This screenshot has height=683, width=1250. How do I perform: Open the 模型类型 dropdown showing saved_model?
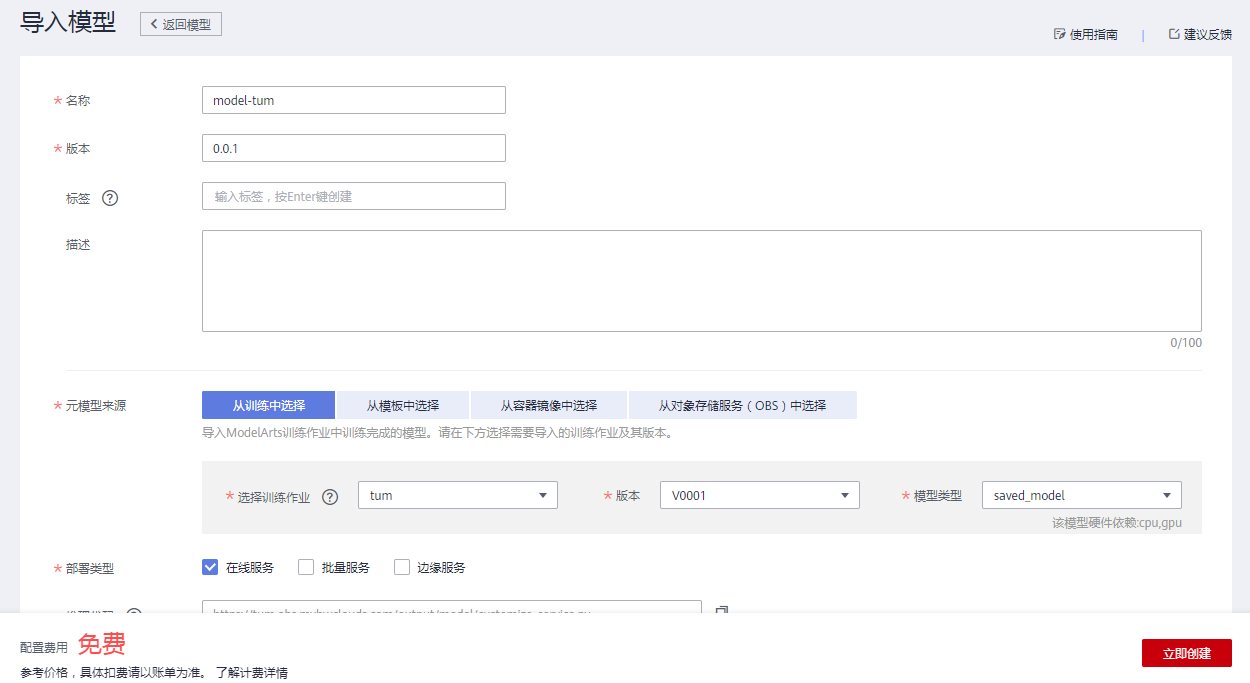(x=1082, y=495)
